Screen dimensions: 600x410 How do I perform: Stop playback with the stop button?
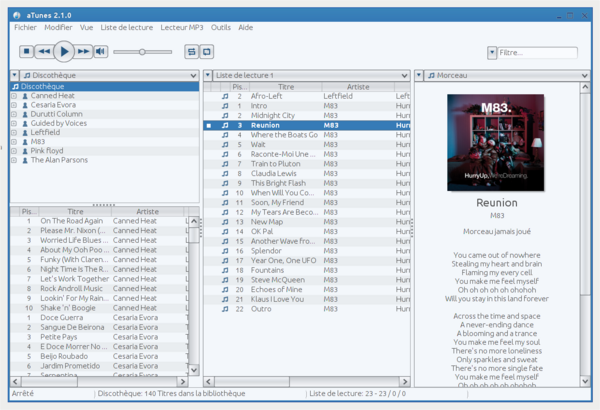click(26, 51)
